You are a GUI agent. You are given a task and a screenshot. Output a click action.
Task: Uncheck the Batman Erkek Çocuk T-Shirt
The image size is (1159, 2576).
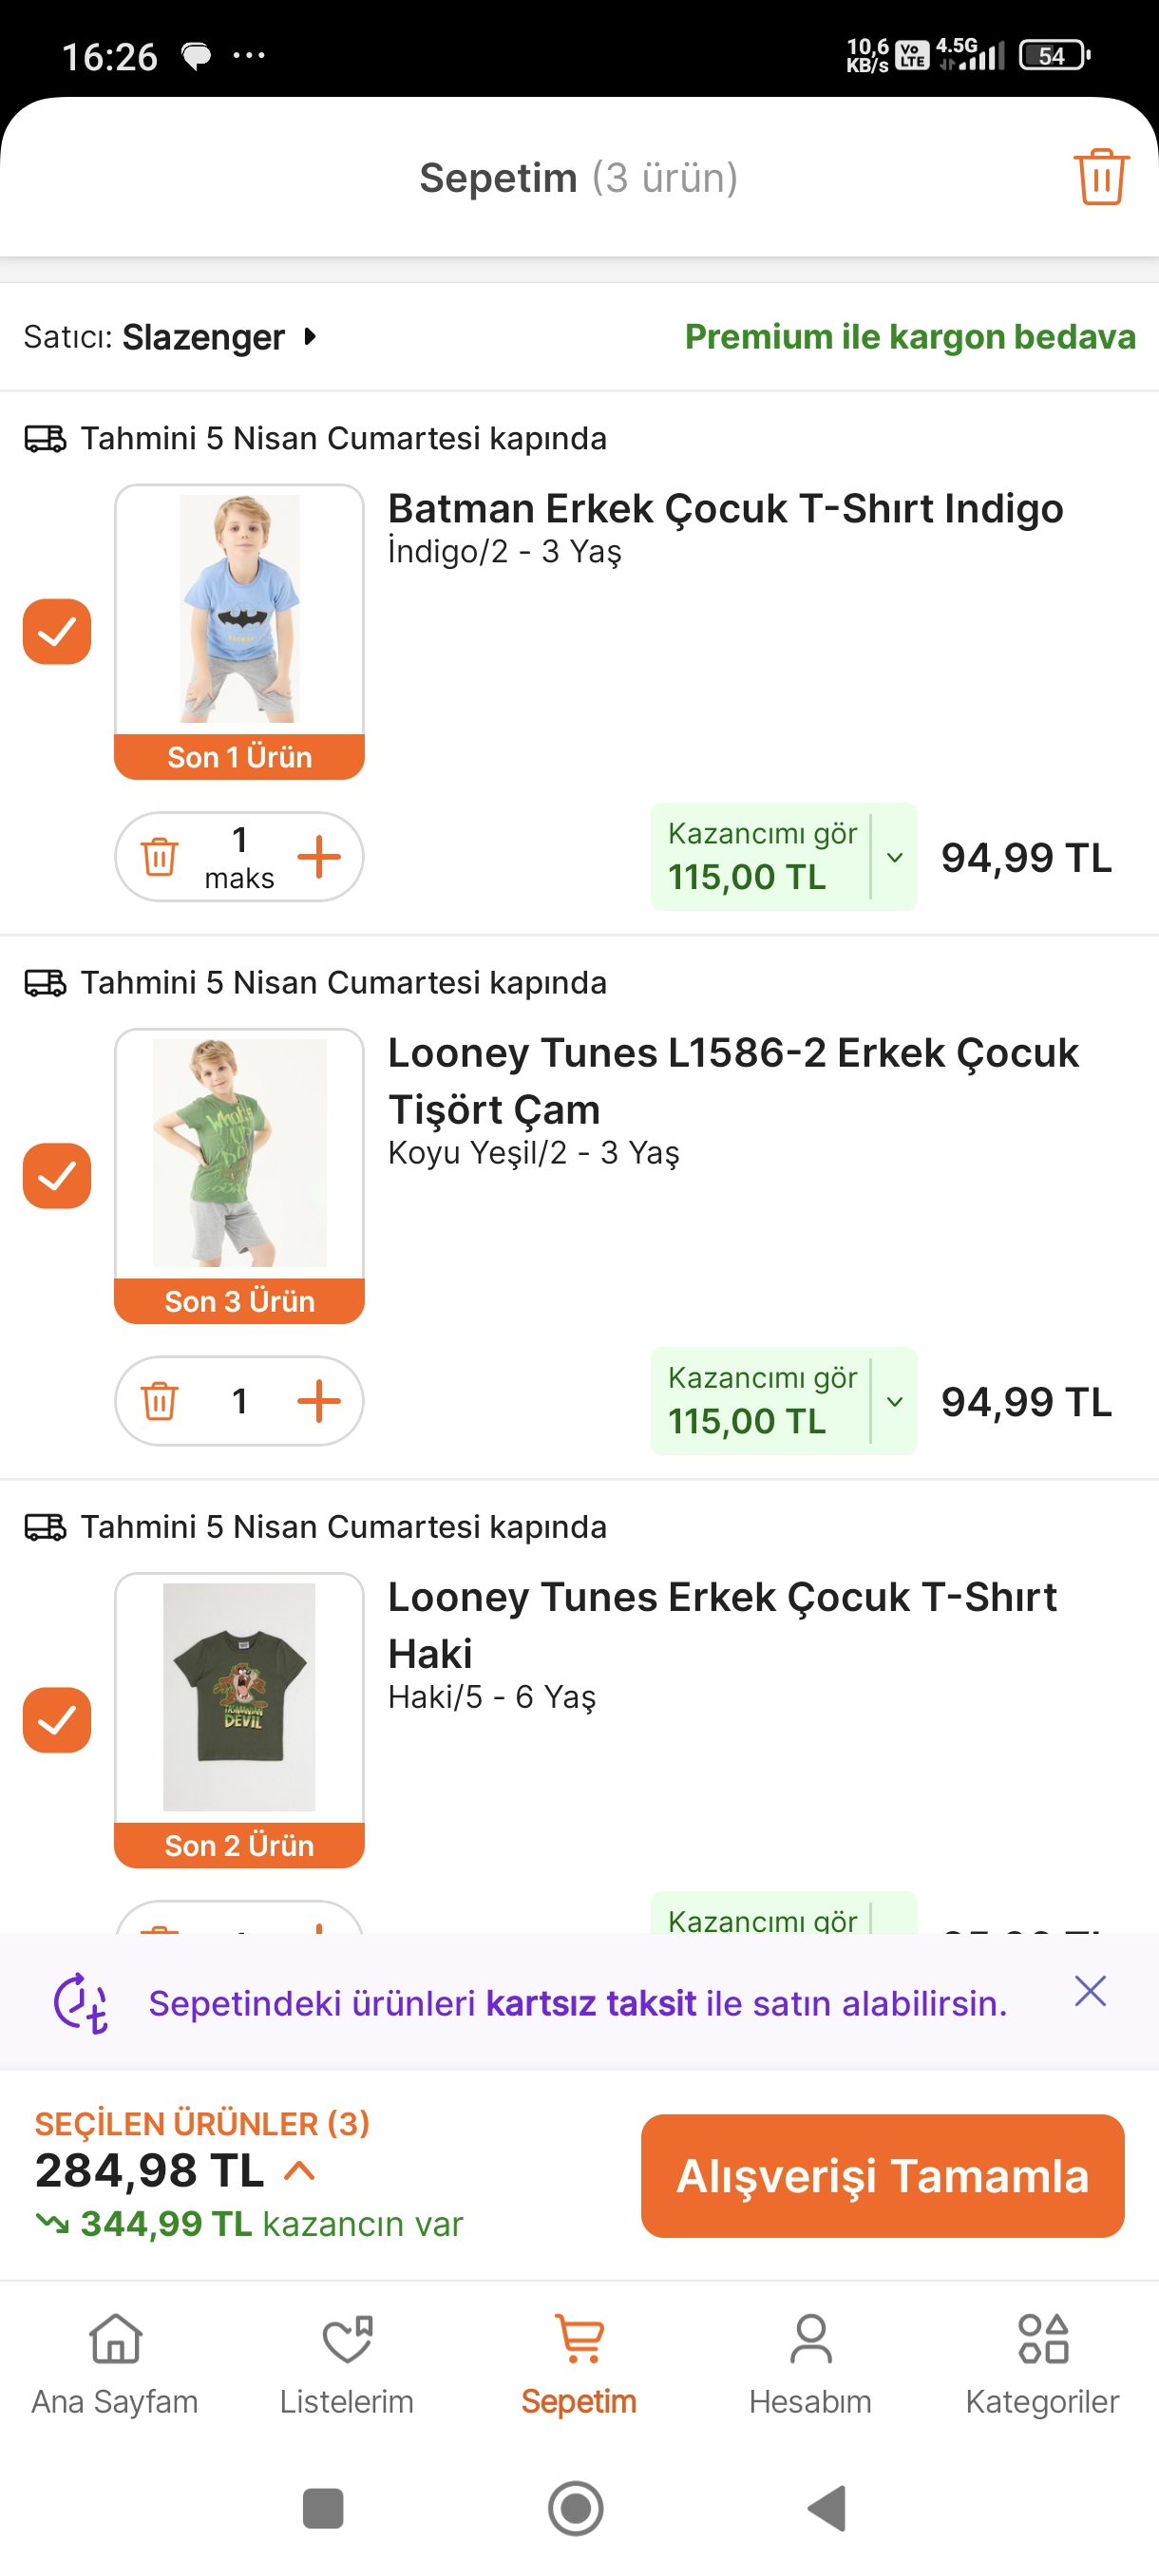tap(57, 632)
